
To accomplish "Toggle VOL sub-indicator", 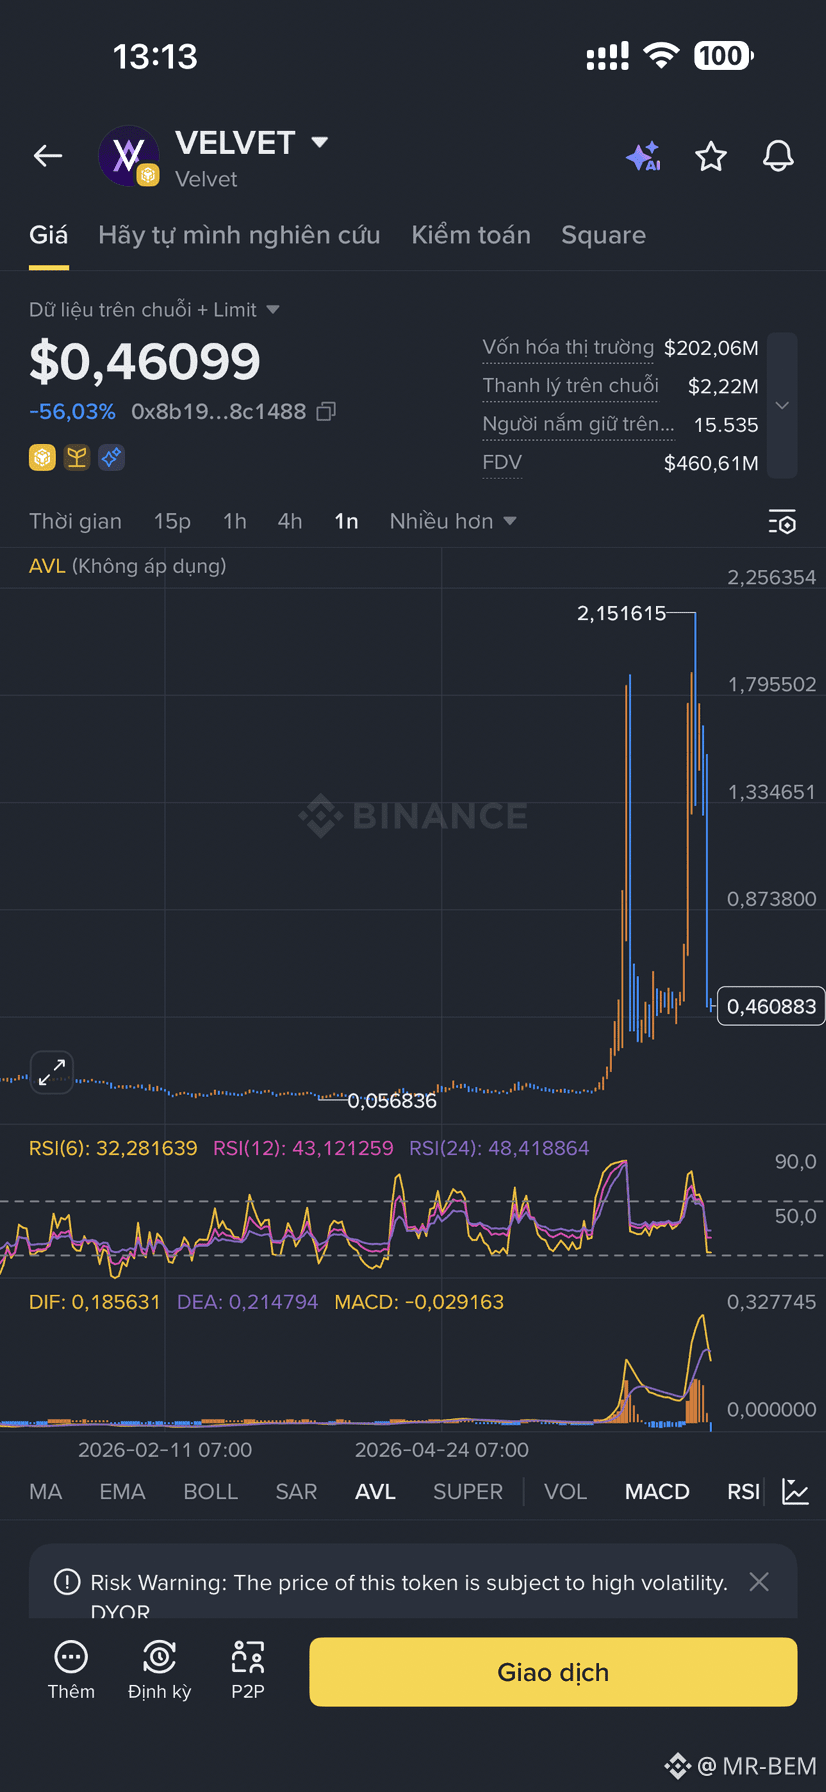I will [565, 1492].
